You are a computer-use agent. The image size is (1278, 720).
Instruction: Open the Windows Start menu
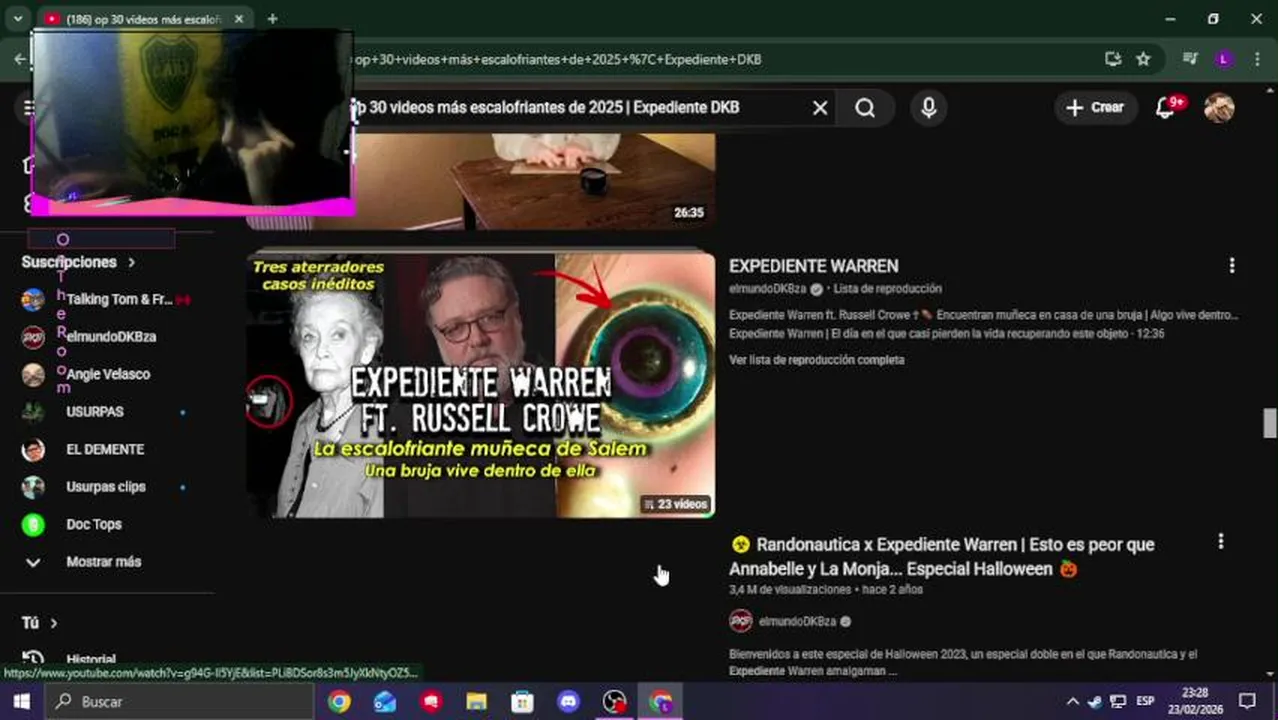[x=21, y=702]
